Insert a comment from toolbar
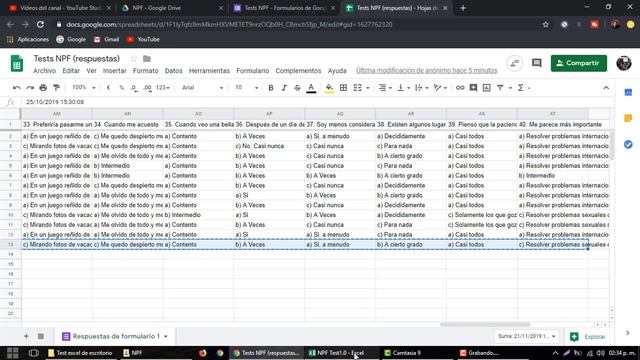This screenshot has width=640, height=360. point(473,88)
